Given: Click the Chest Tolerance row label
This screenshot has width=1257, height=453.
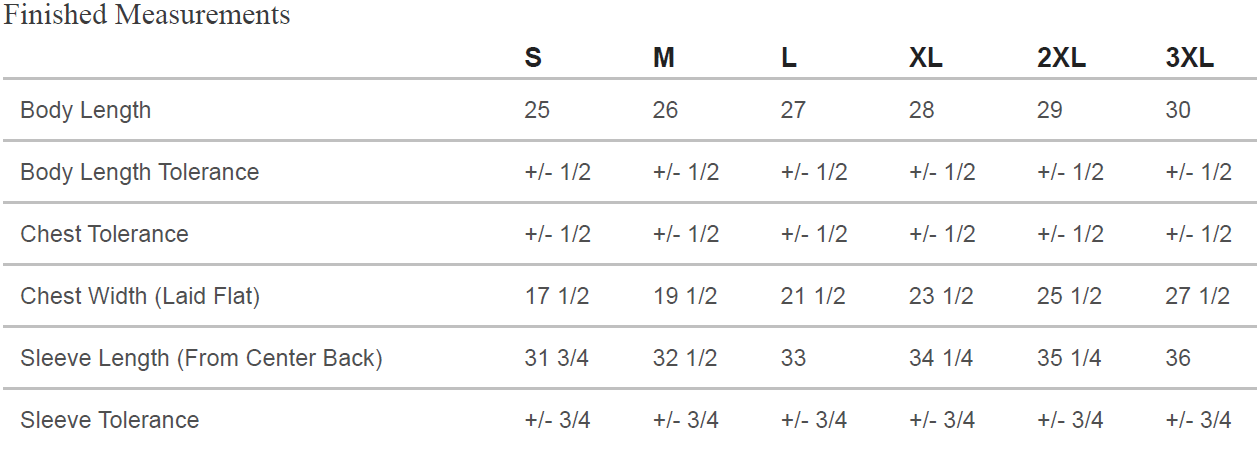Looking at the screenshot, I should point(104,234).
